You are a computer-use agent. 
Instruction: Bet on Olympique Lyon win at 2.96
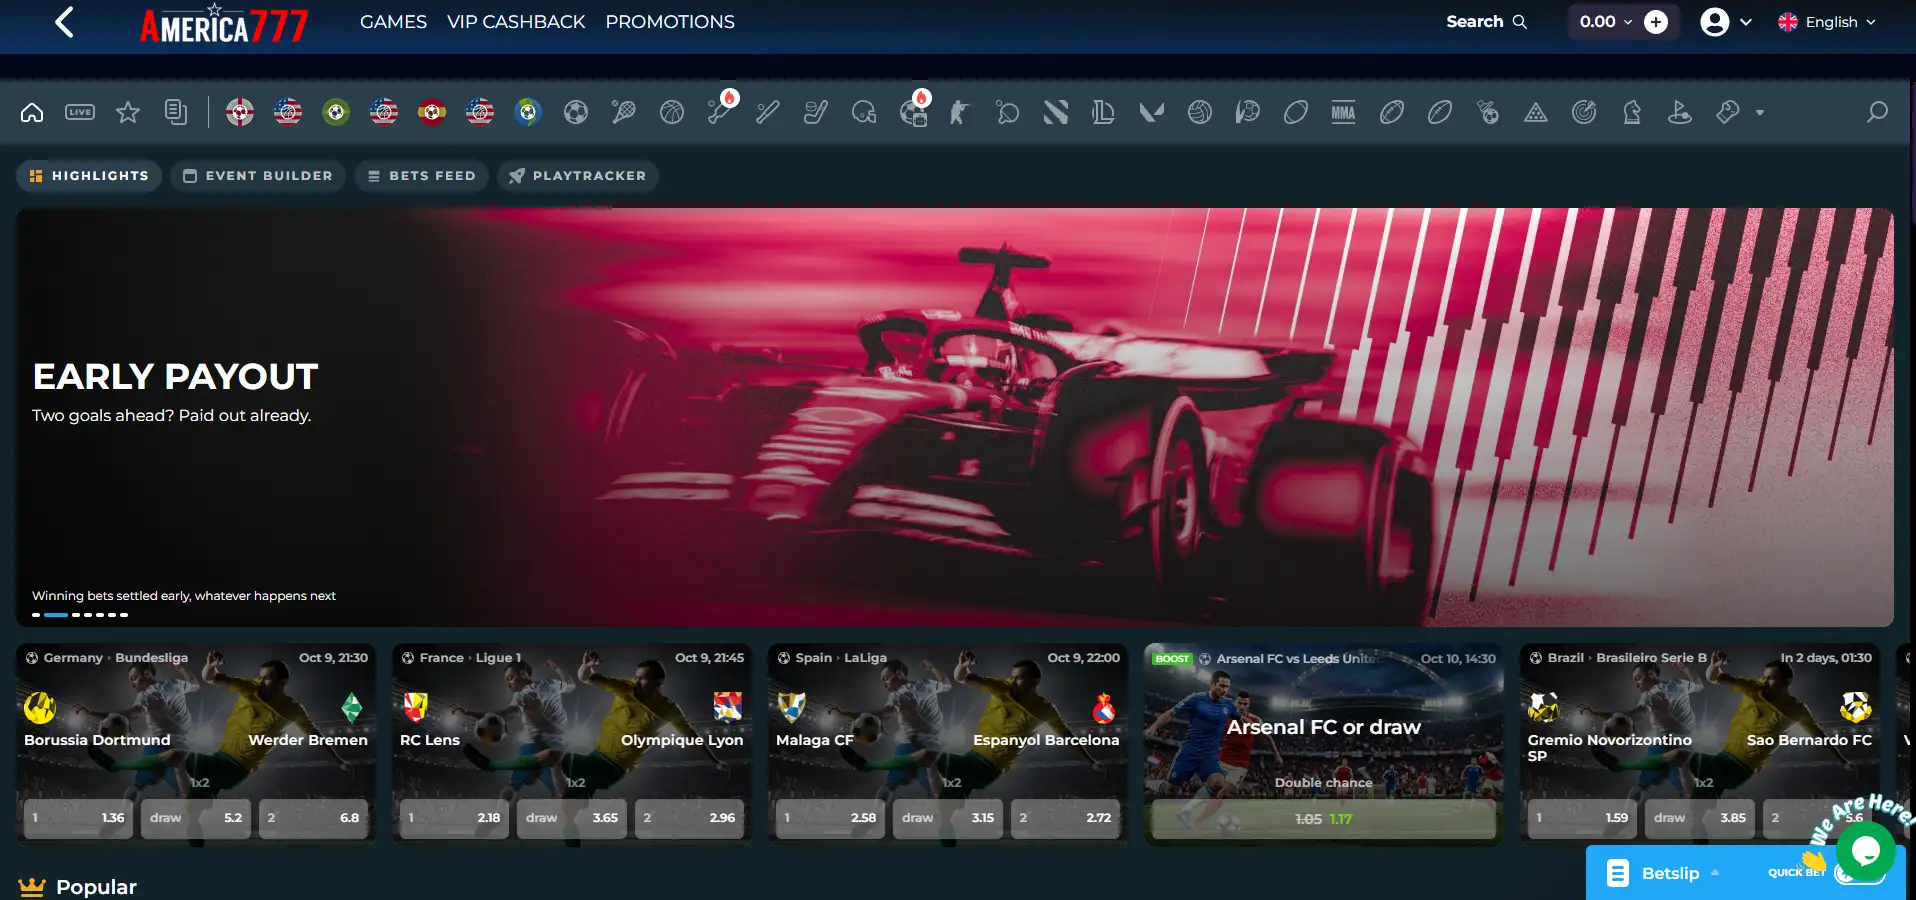pyautogui.click(x=689, y=818)
